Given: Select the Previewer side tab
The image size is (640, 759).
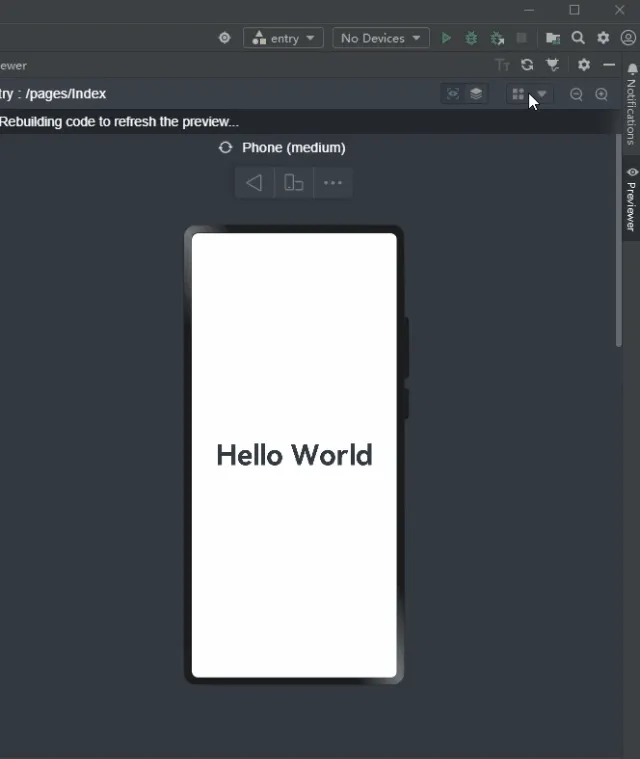Looking at the screenshot, I should [631, 199].
